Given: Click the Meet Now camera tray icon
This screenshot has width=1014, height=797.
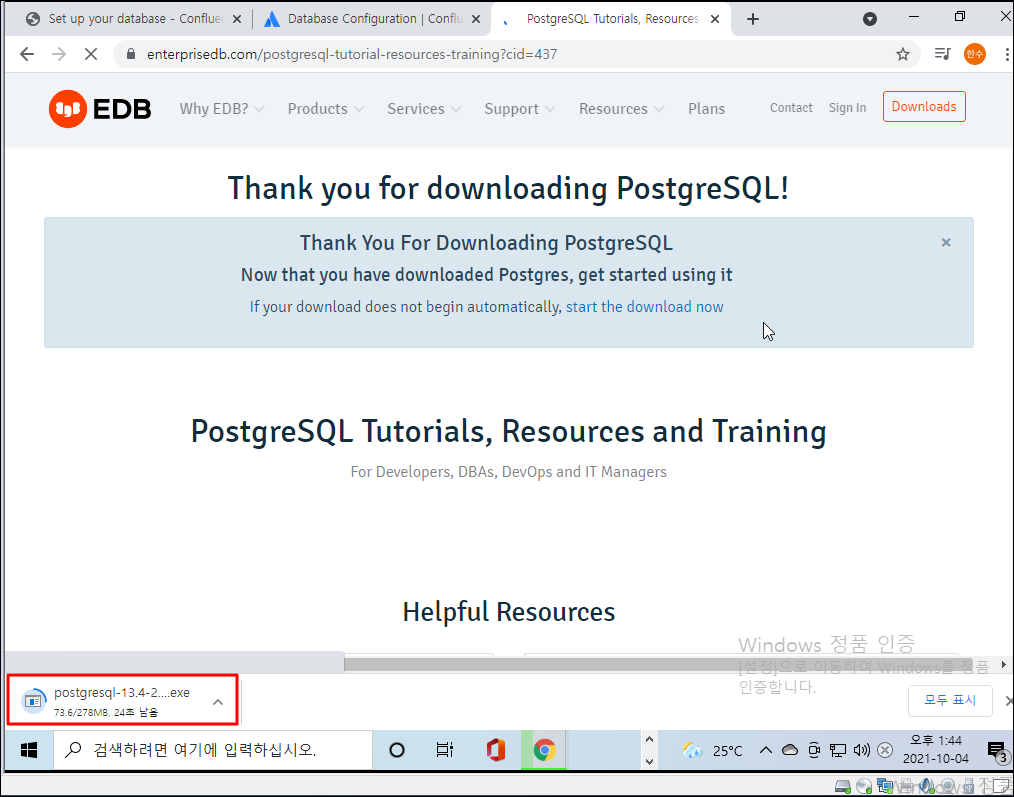Looking at the screenshot, I should tap(814, 750).
